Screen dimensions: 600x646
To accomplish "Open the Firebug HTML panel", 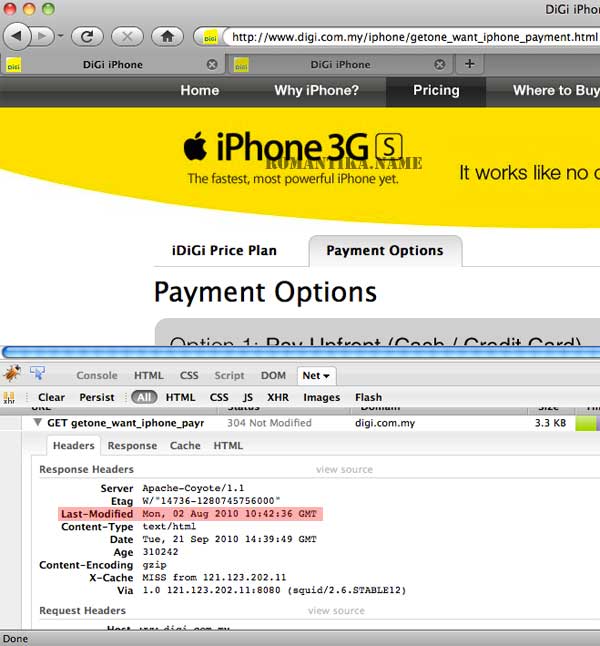I will click(149, 375).
